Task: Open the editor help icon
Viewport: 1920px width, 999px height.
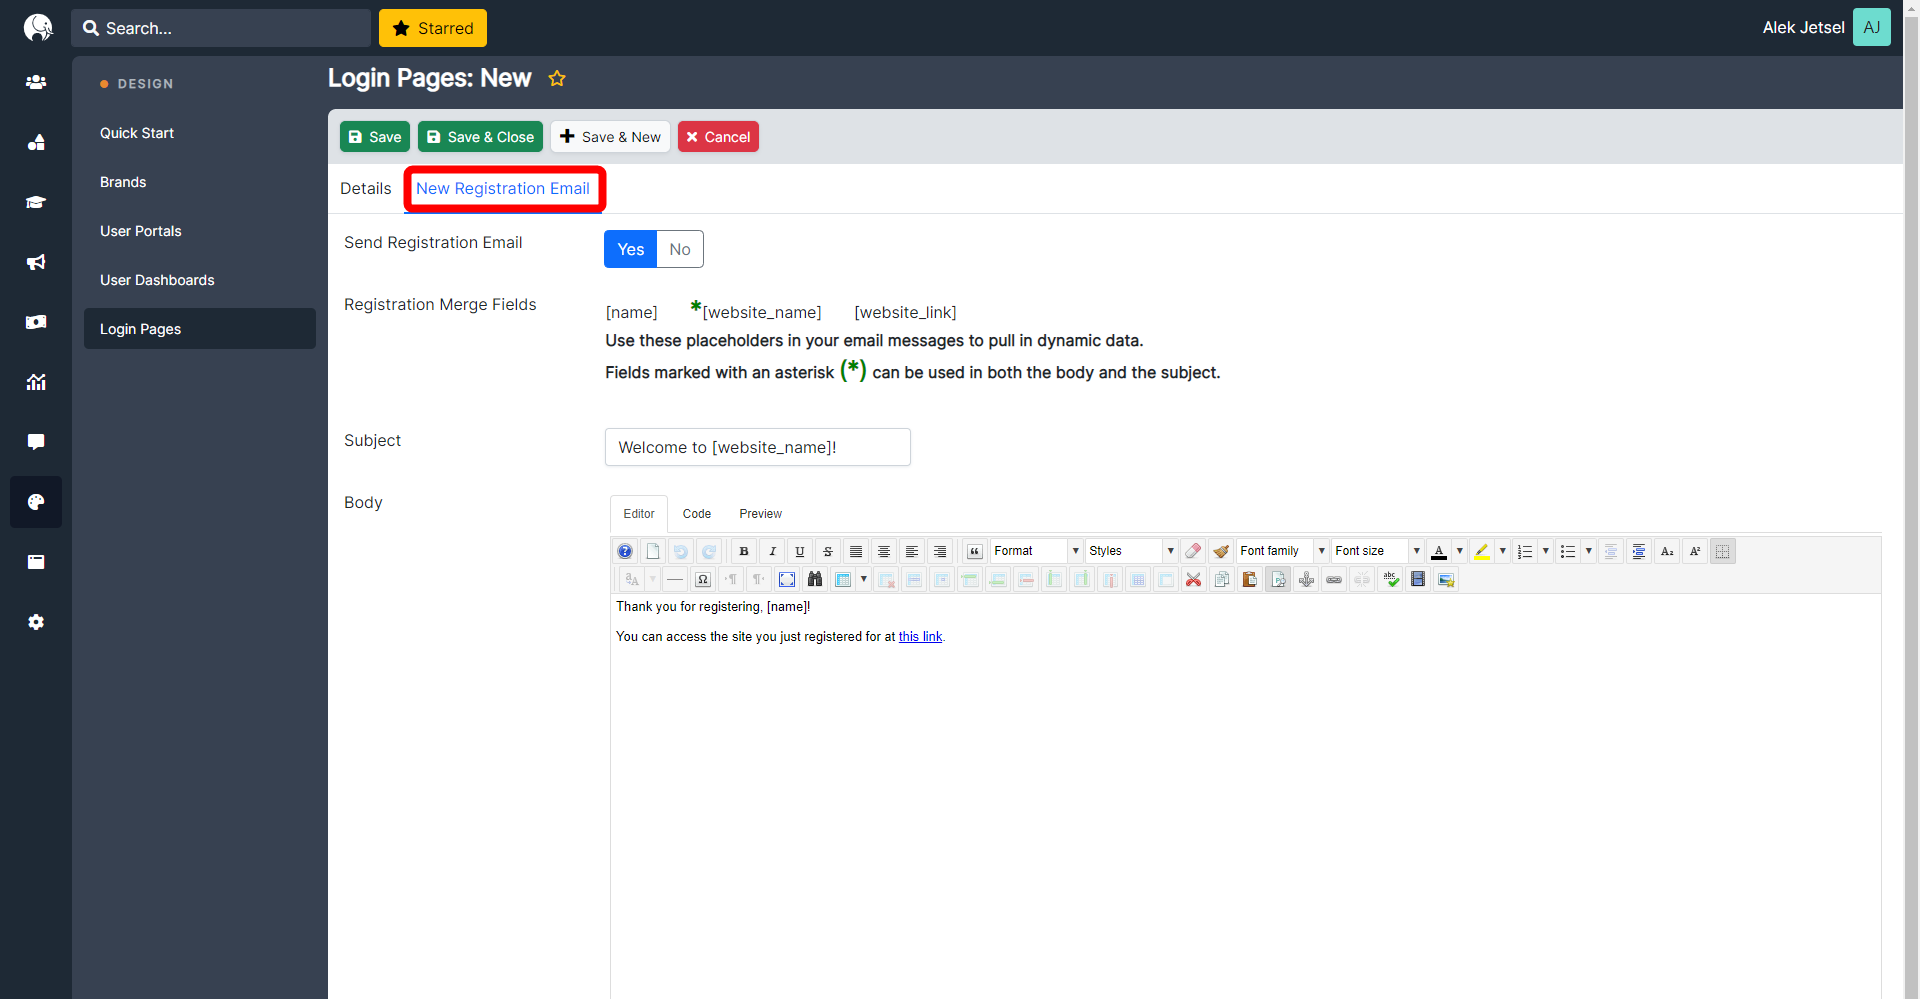Action: 625,551
